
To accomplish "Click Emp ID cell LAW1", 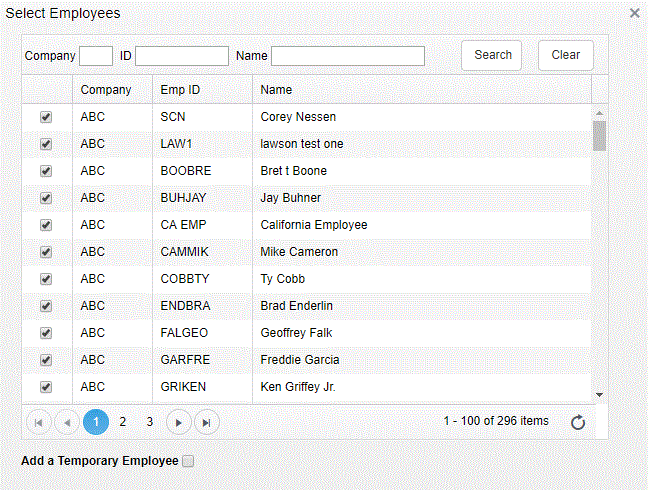I will tap(202, 144).
